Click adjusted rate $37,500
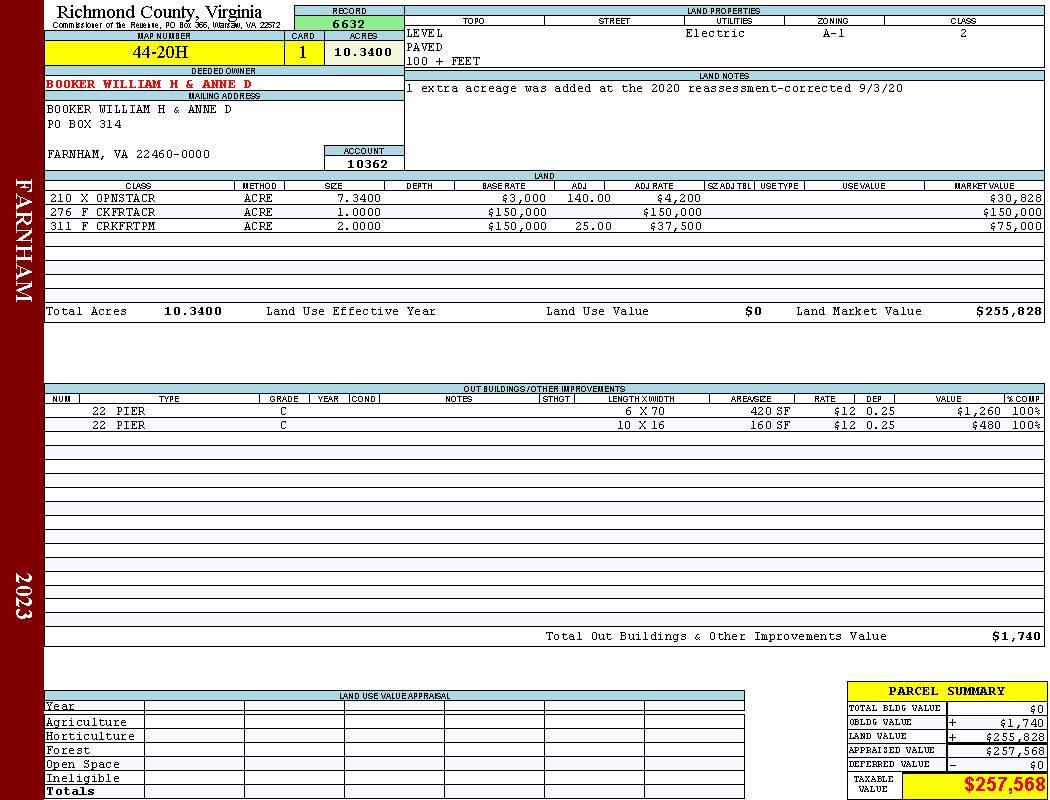This screenshot has height=800, width=1050. point(676,226)
